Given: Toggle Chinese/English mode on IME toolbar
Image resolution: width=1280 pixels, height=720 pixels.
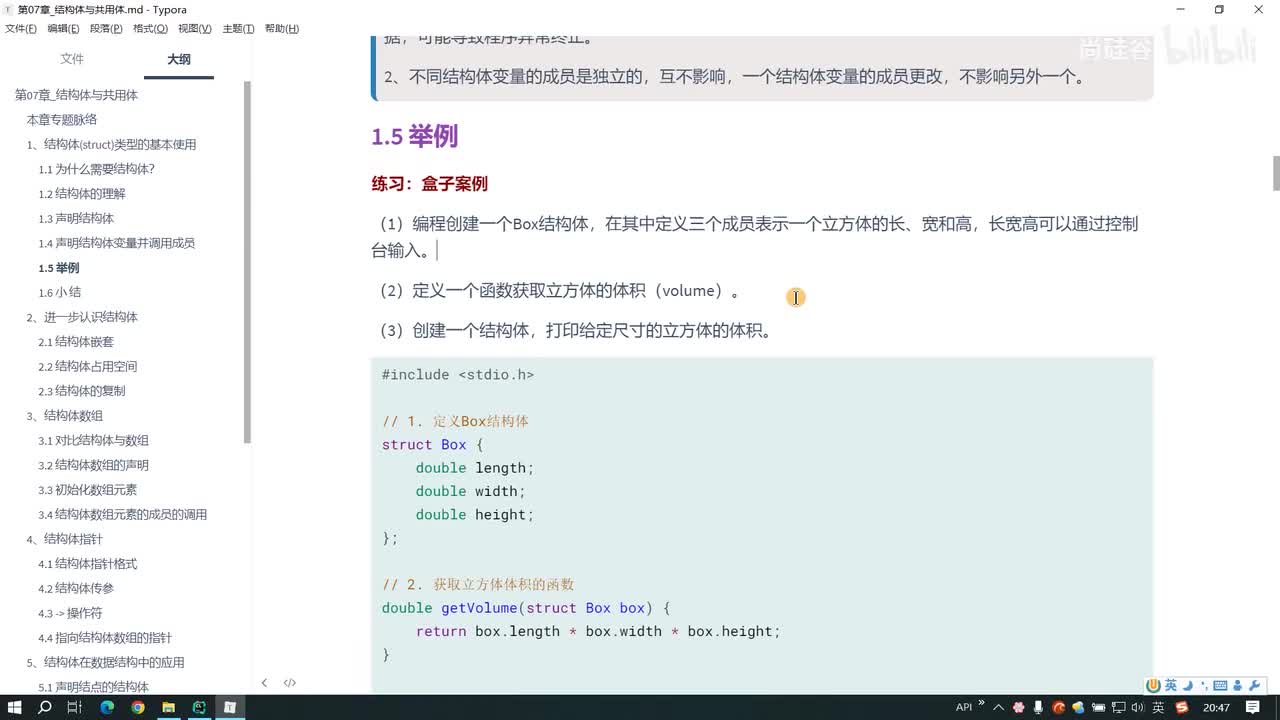Looking at the screenshot, I should point(1171,685).
